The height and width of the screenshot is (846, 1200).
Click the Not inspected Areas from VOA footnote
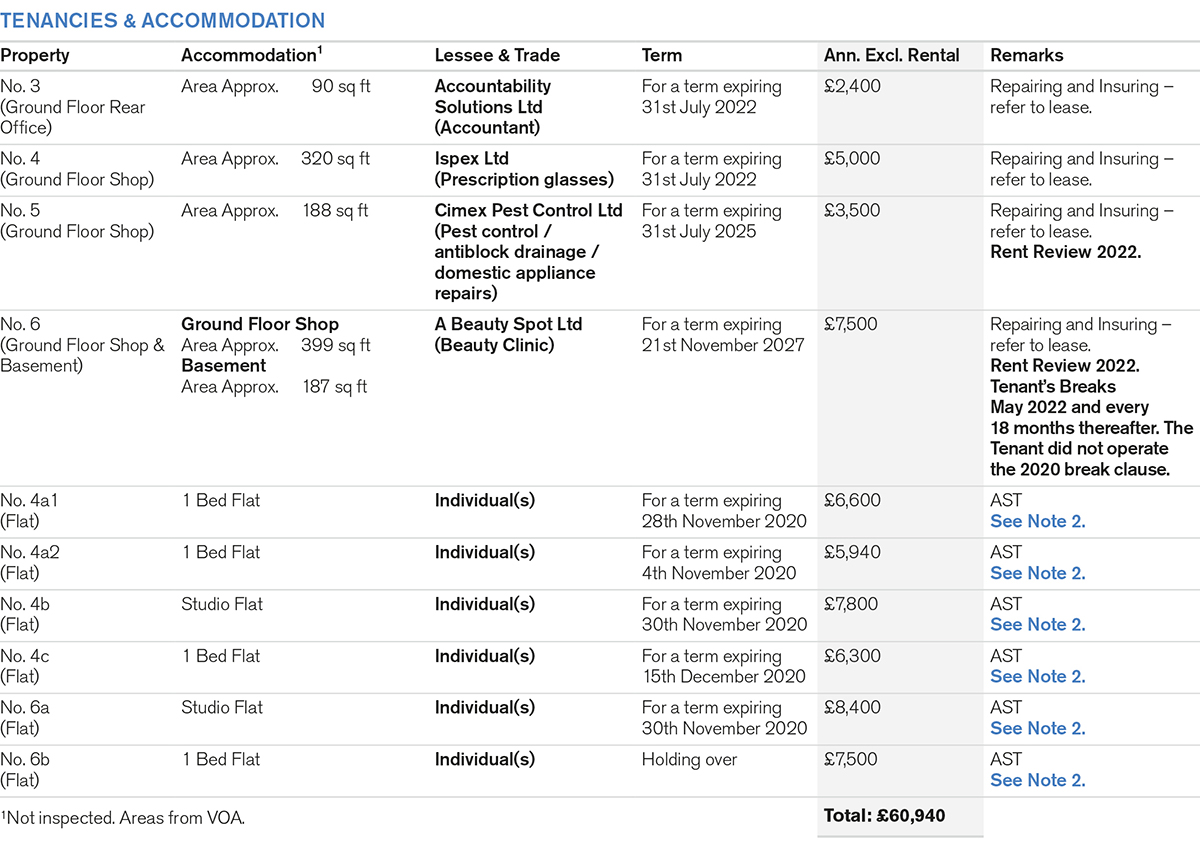123,818
